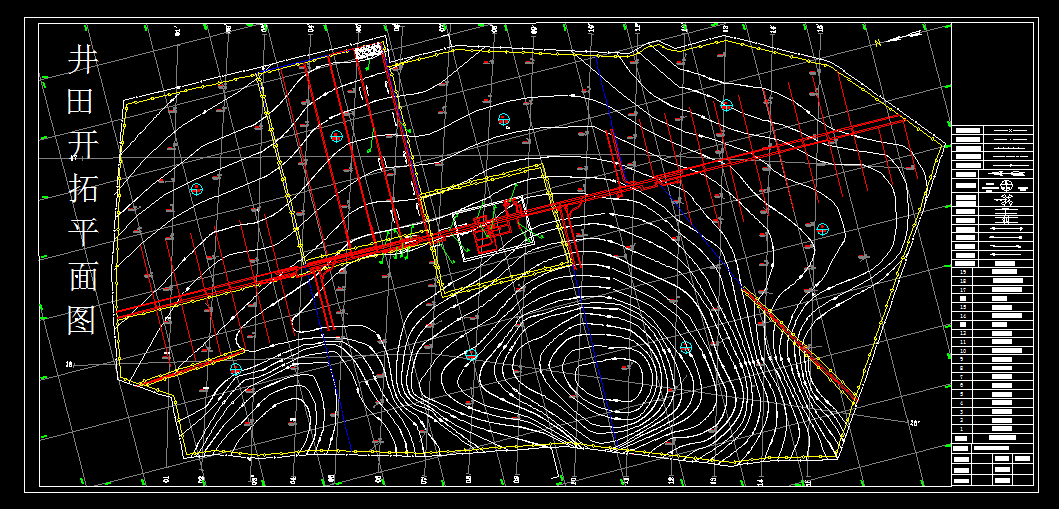Select legend table row numbered 11
Screen dimensions: 1059x509
993,342
